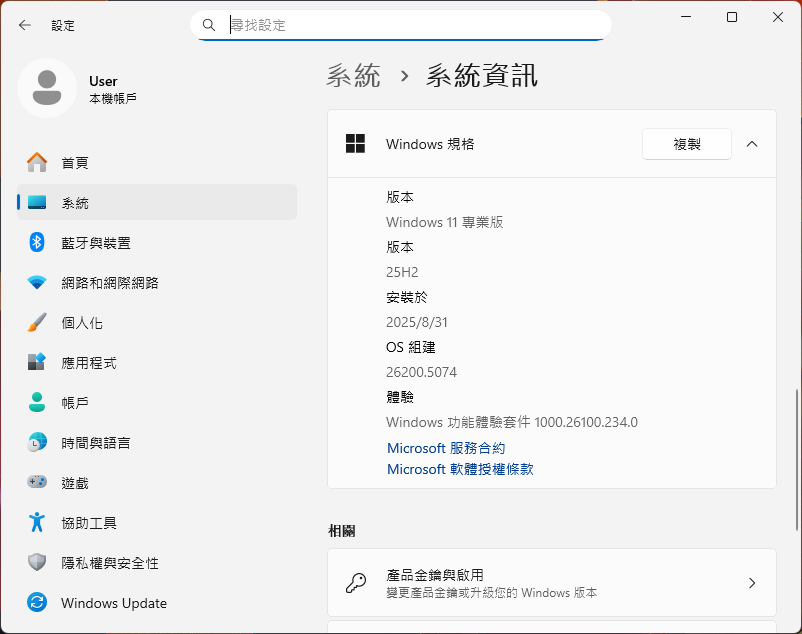Open 隱私權與安全性 category

coord(157,562)
